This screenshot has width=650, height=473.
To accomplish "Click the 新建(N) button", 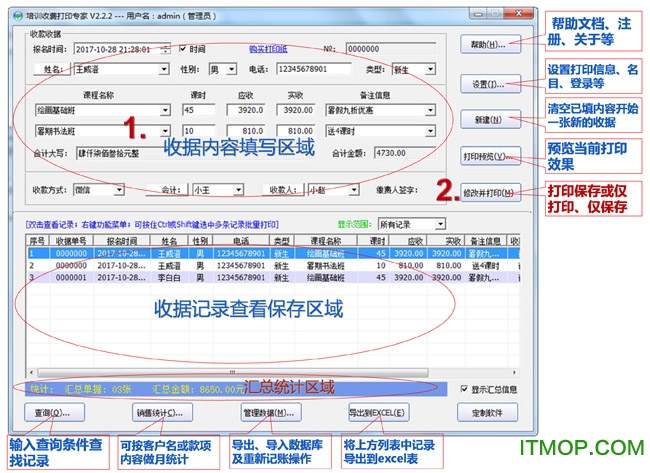I will (490, 120).
